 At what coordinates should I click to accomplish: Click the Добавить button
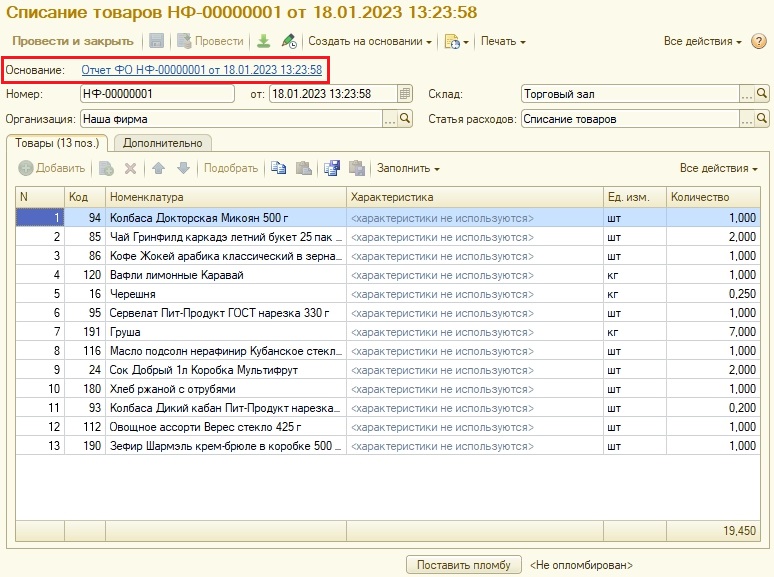pyautogui.click(x=52, y=168)
